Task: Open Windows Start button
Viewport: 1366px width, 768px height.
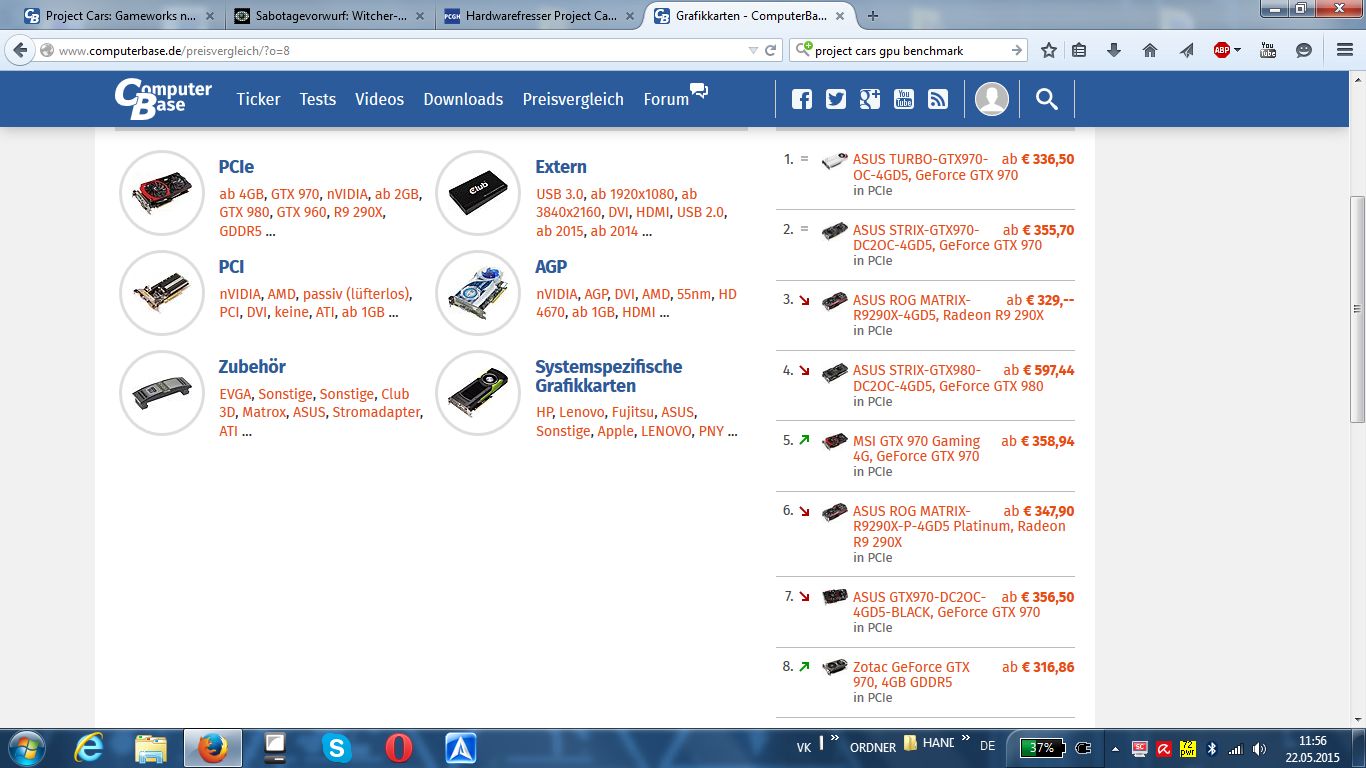Action: [x=25, y=748]
